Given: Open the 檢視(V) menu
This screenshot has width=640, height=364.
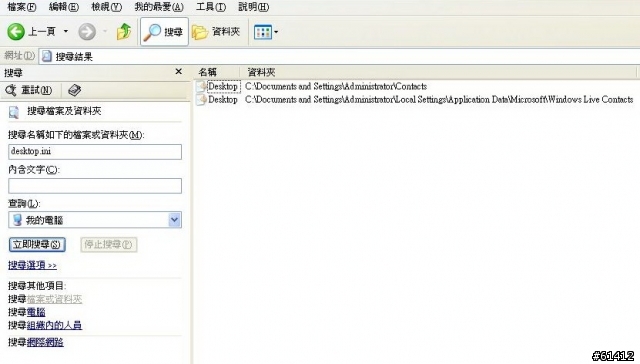Looking at the screenshot, I should tap(106, 7).
